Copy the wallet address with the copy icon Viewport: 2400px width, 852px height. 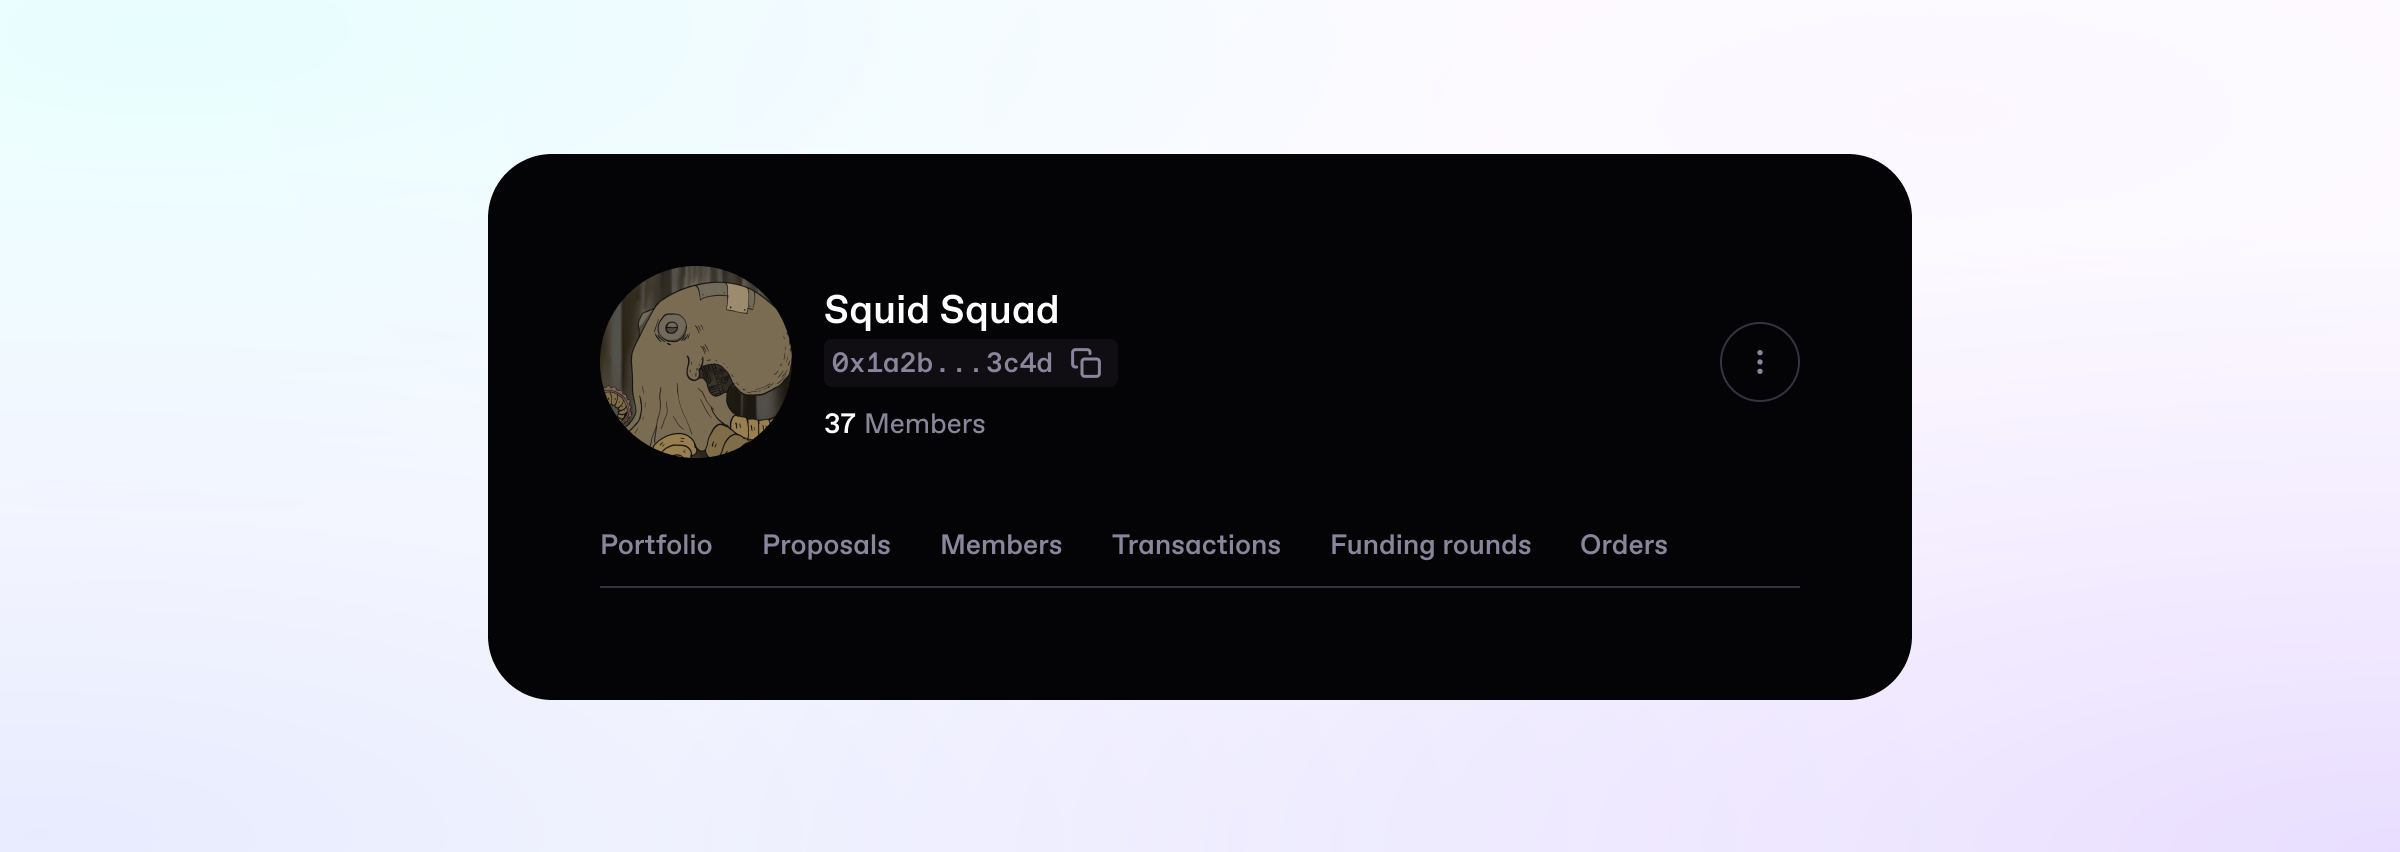(x=1086, y=363)
